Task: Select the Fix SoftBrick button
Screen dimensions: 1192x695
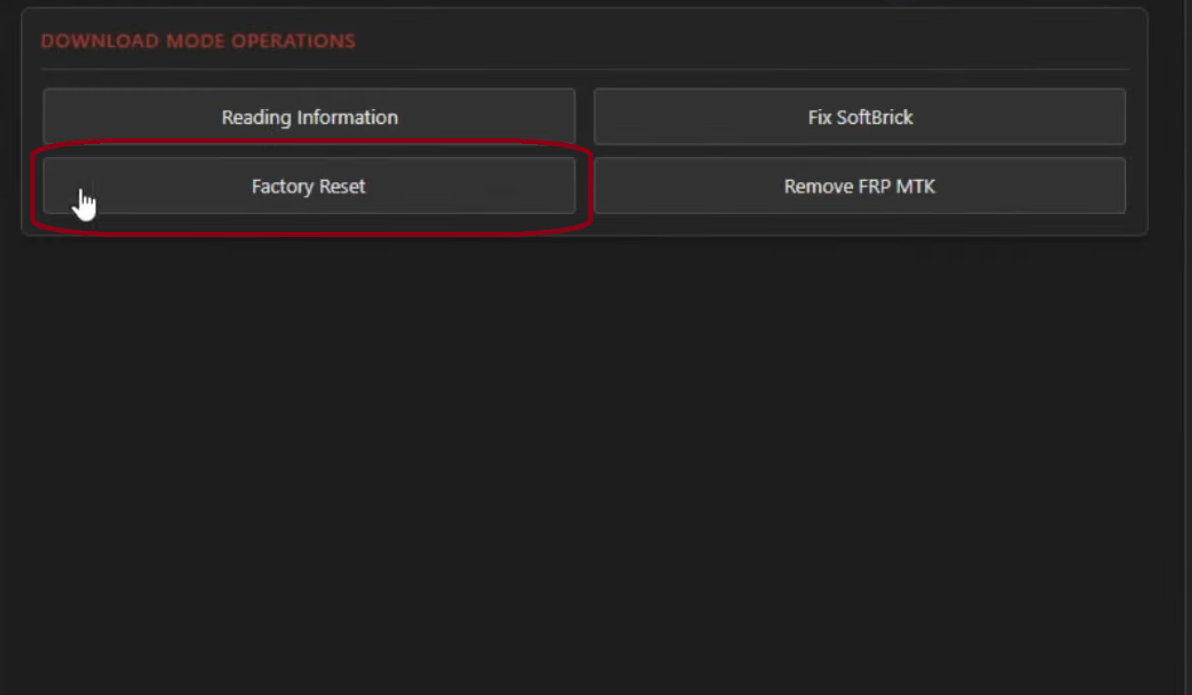Action: (x=859, y=117)
